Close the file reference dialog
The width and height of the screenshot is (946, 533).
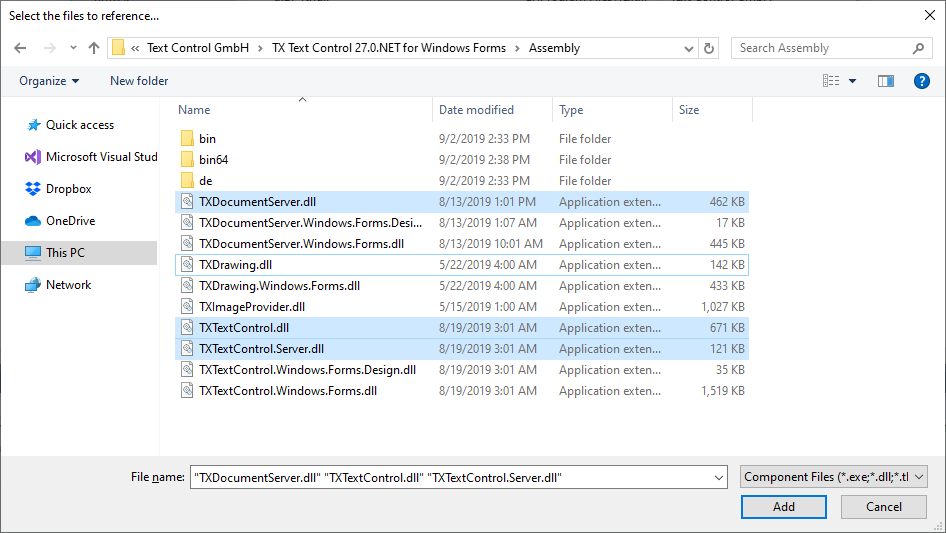click(x=930, y=16)
